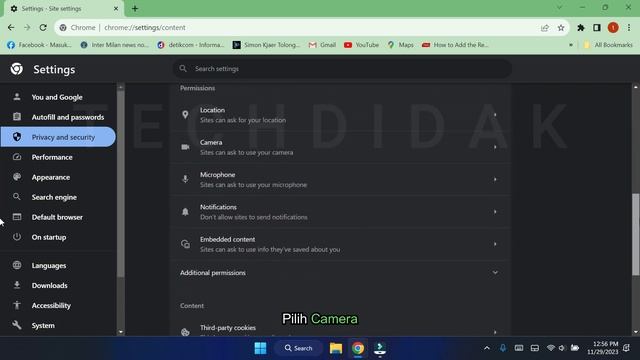
Task: Click the search magnifier in Search settings
Action: (183, 69)
